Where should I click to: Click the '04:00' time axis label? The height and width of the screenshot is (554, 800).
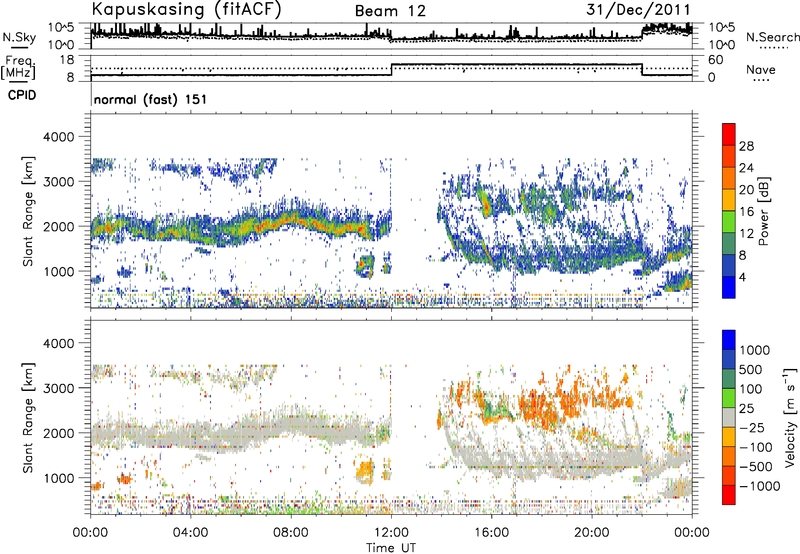coord(190,533)
